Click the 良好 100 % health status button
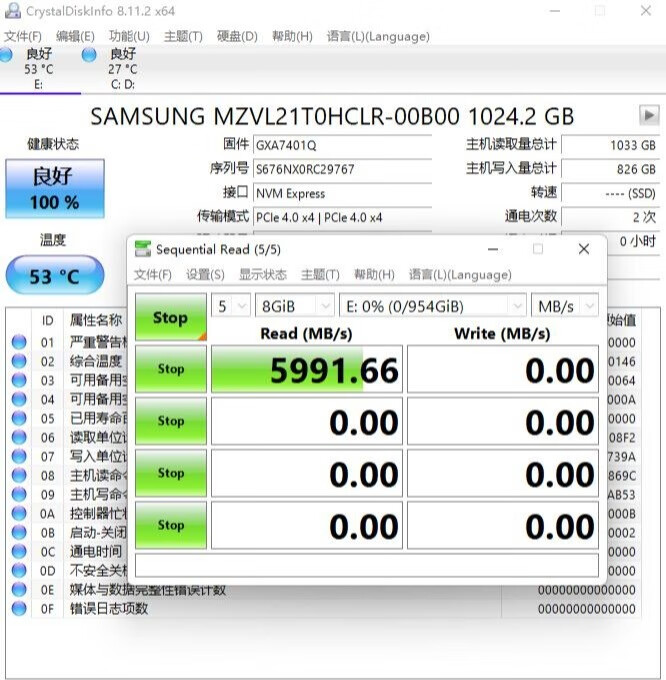 55,189
